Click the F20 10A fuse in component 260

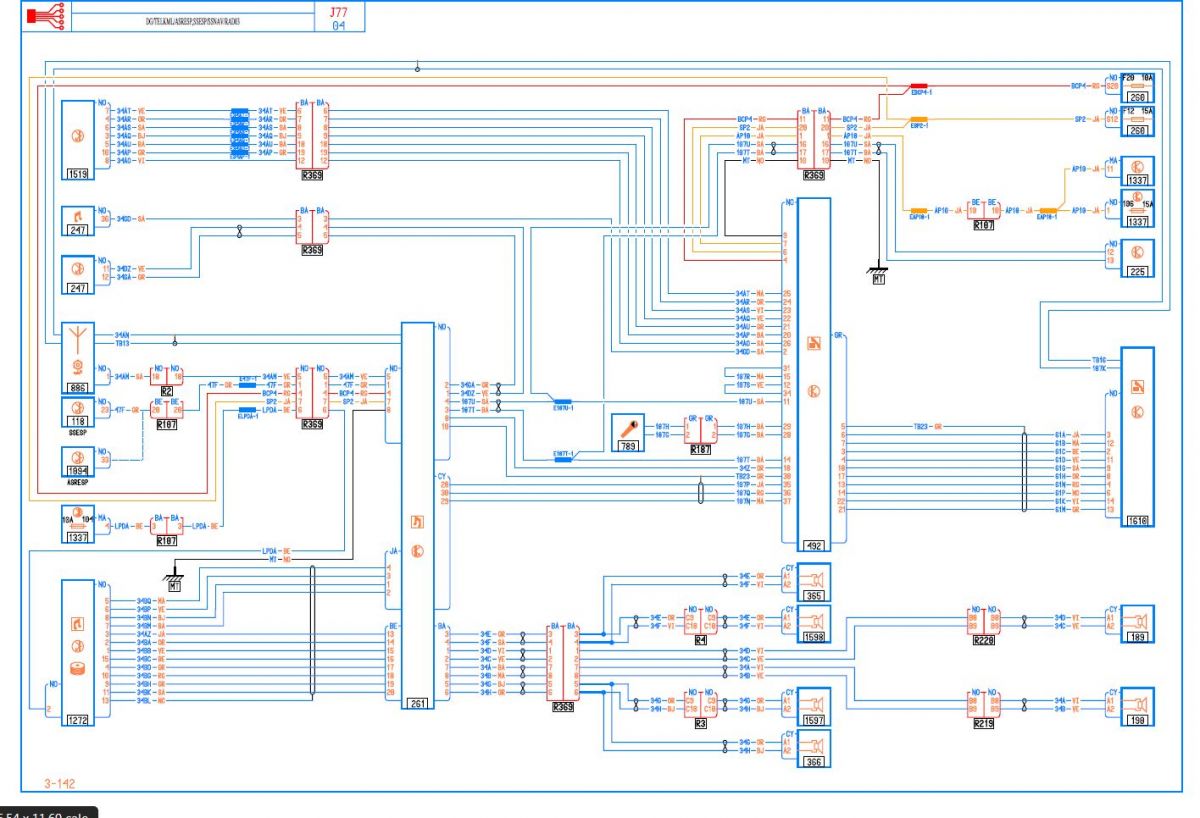pyautogui.click(x=1137, y=86)
